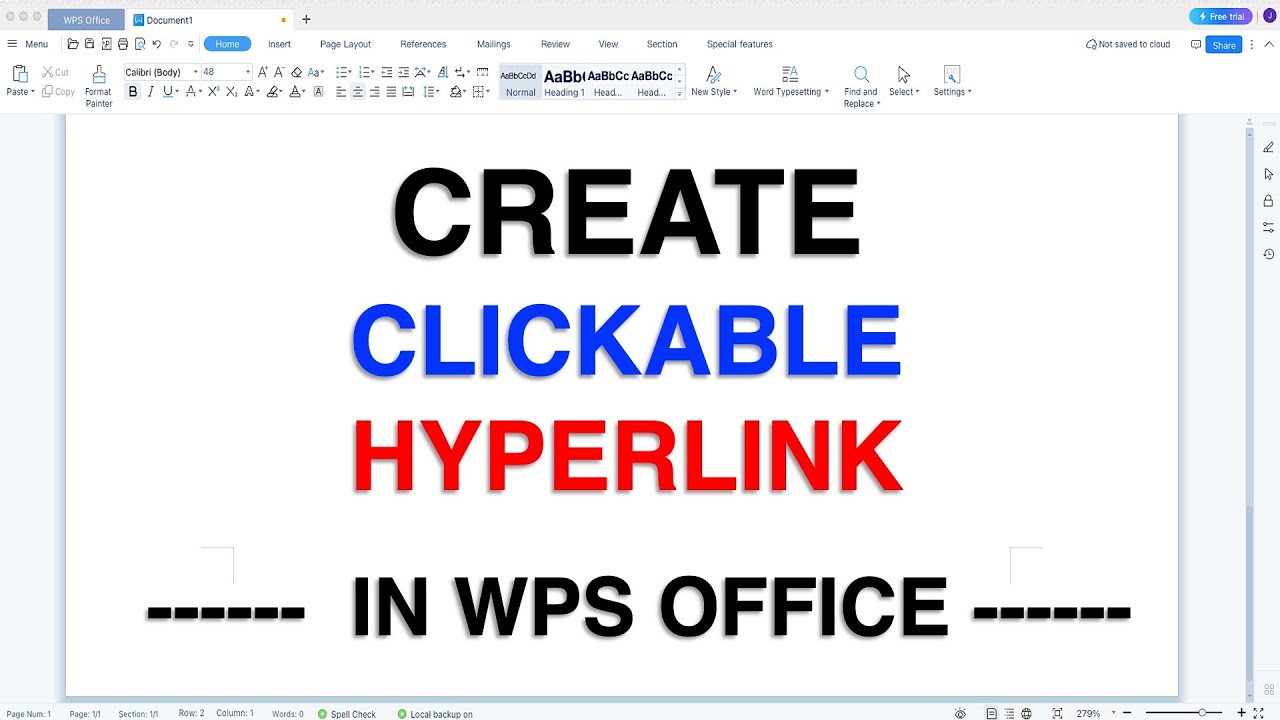Add a new tab with plus button
The image size is (1280, 720).
point(306,19)
